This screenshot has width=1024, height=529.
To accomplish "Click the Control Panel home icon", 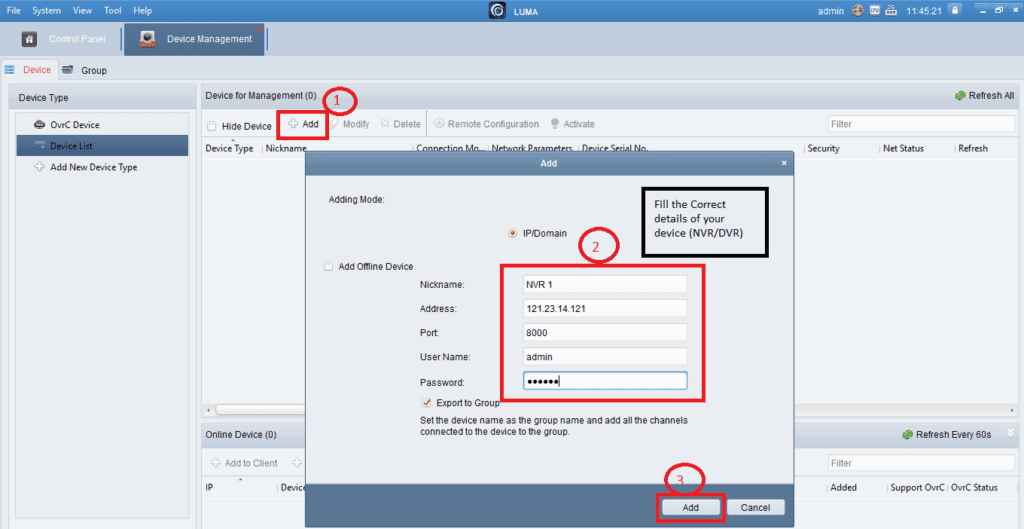I will pyautogui.click(x=30, y=39).
